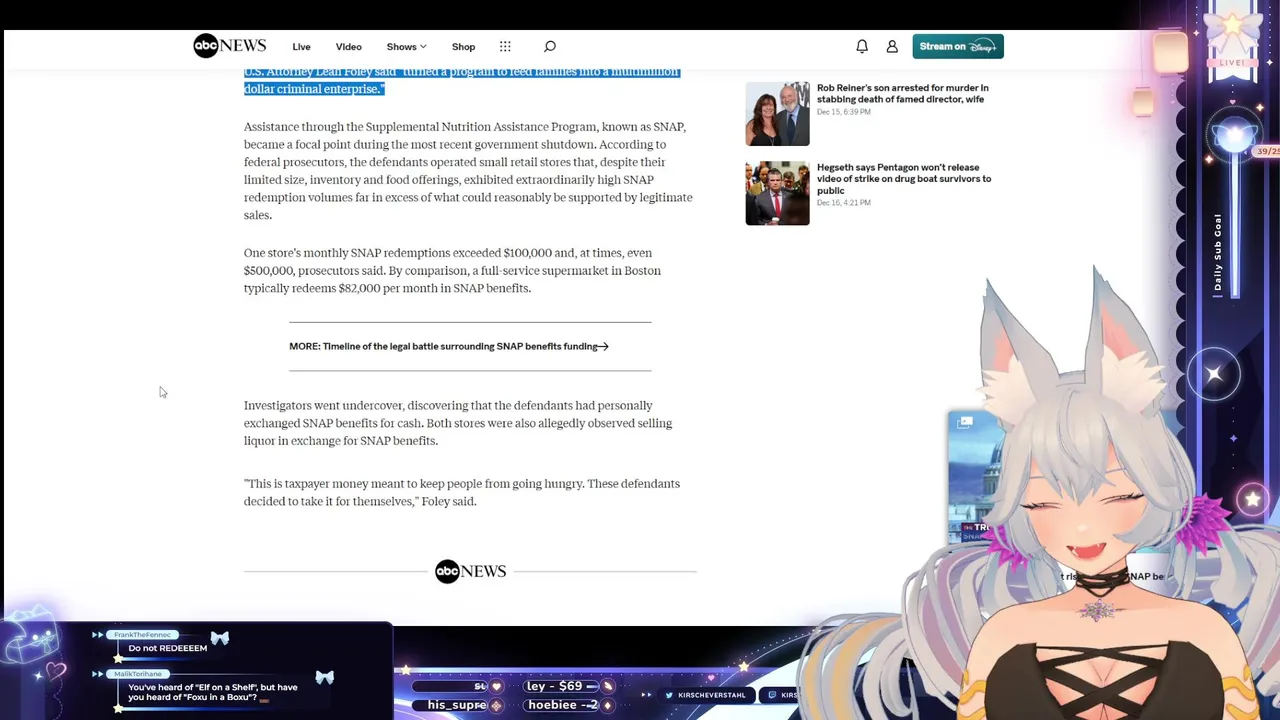Open the Hegseth story thumbnail image

point(777,193)
